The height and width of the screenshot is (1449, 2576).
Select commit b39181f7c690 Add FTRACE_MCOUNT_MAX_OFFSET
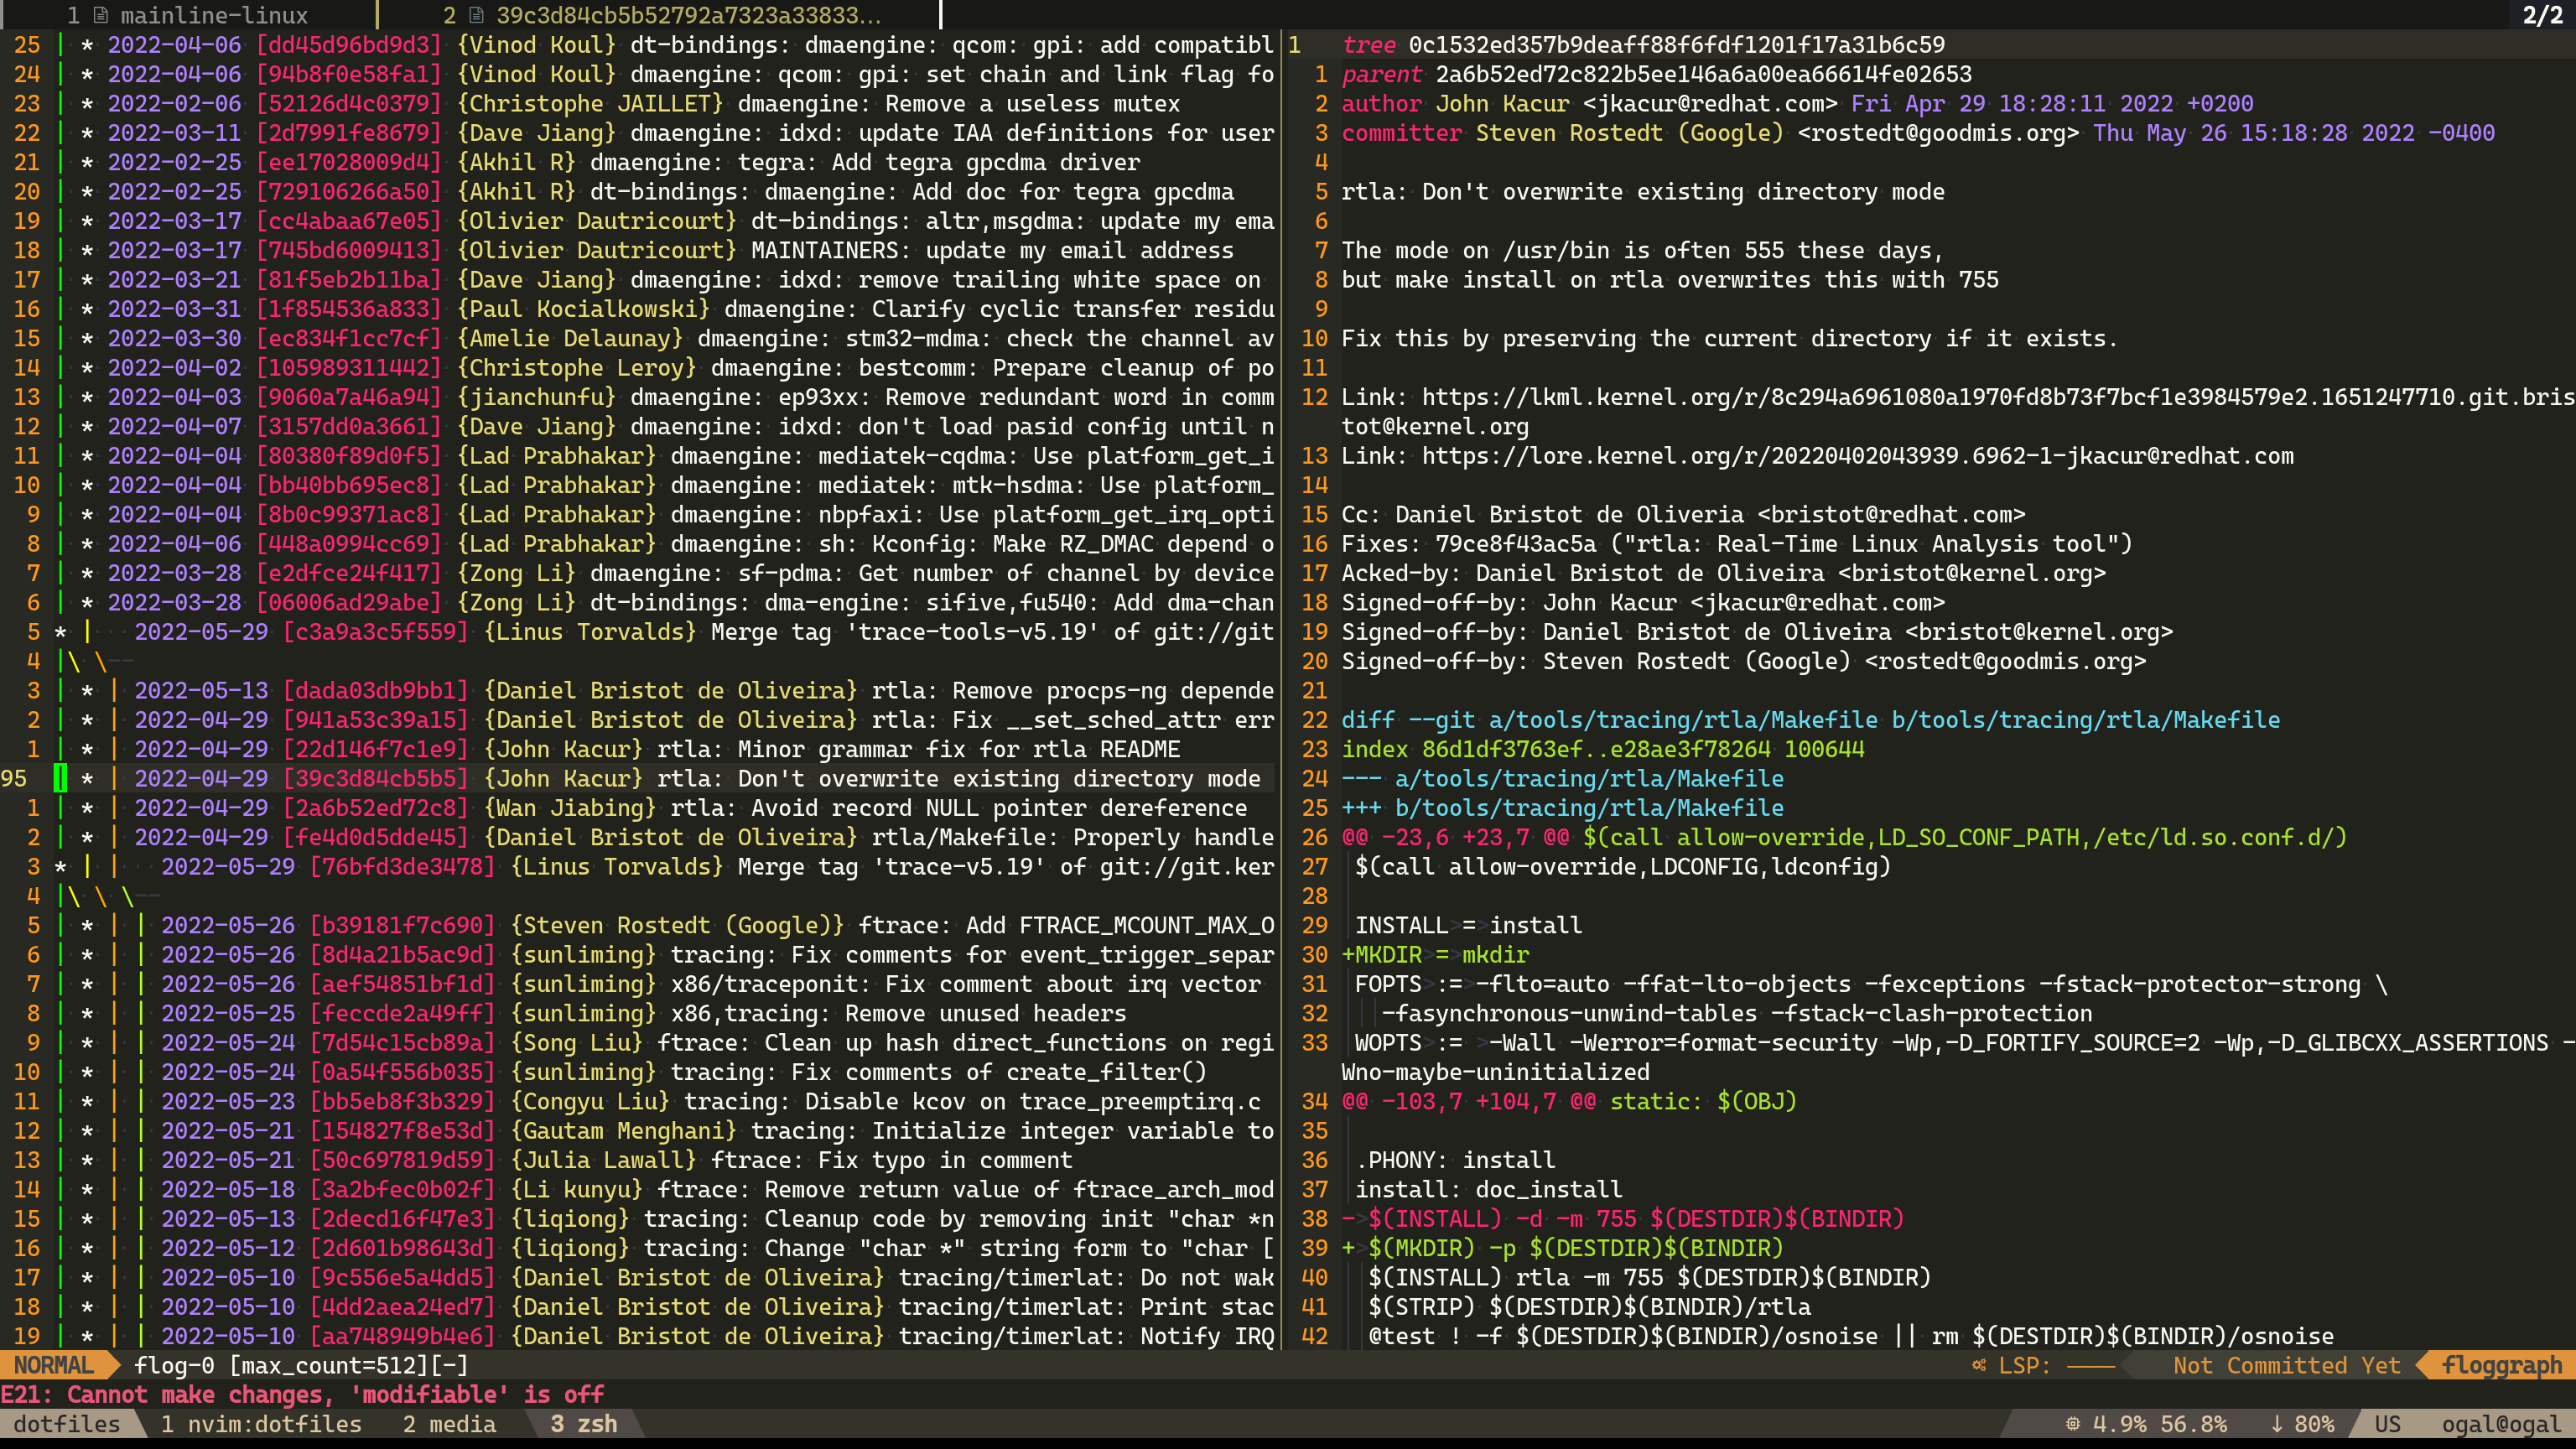667,925
